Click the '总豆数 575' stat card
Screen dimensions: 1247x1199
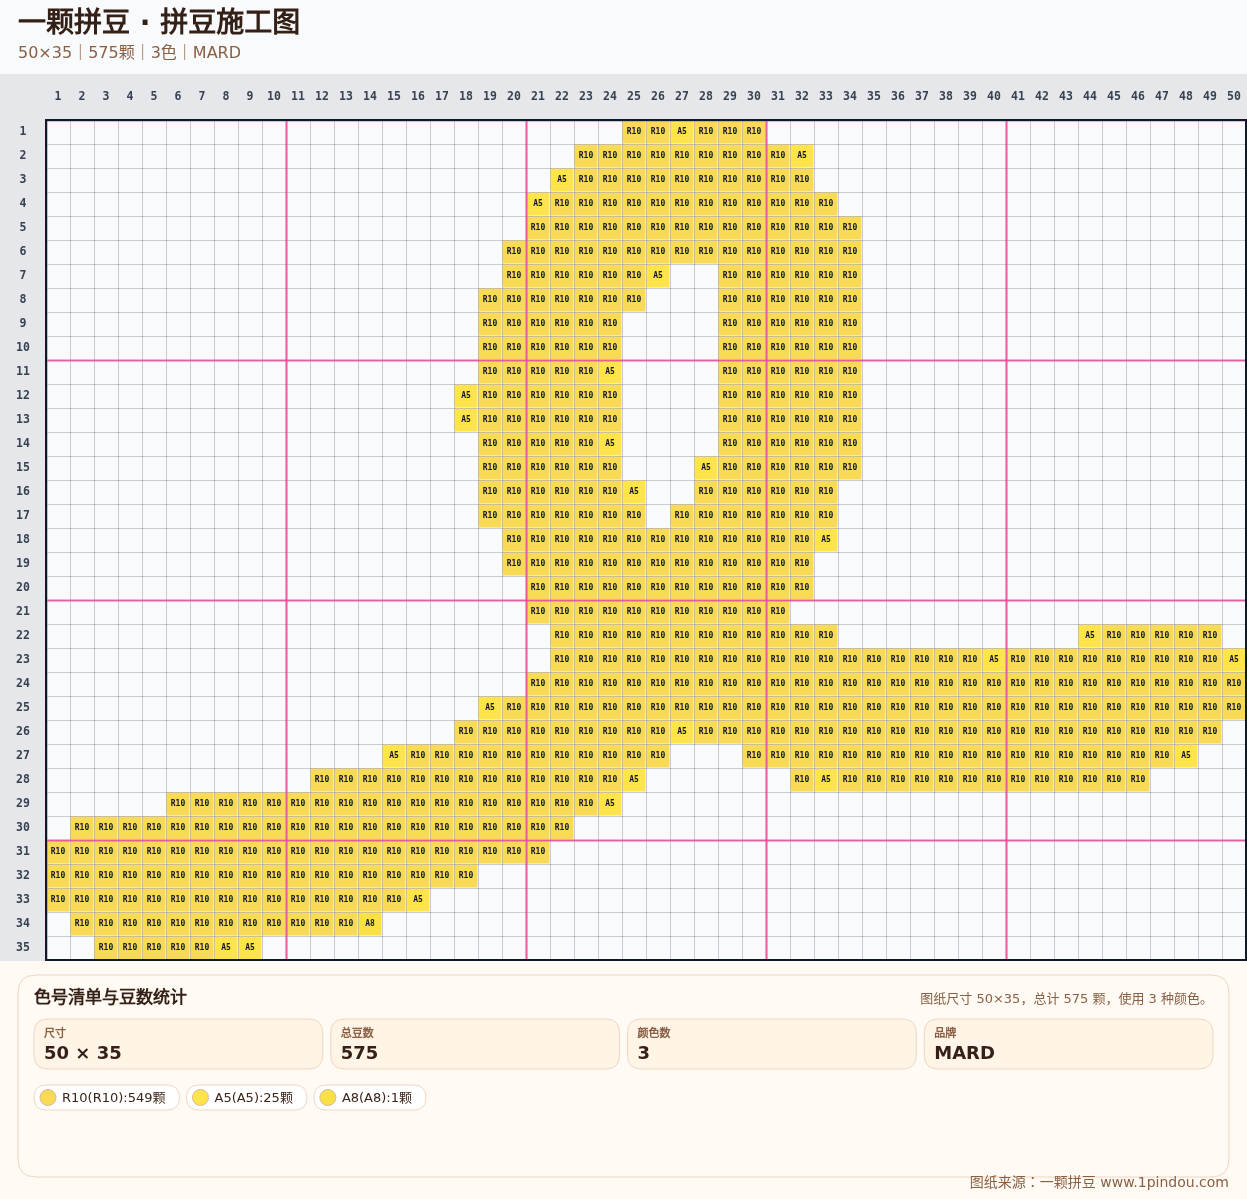coord(475,1044)
